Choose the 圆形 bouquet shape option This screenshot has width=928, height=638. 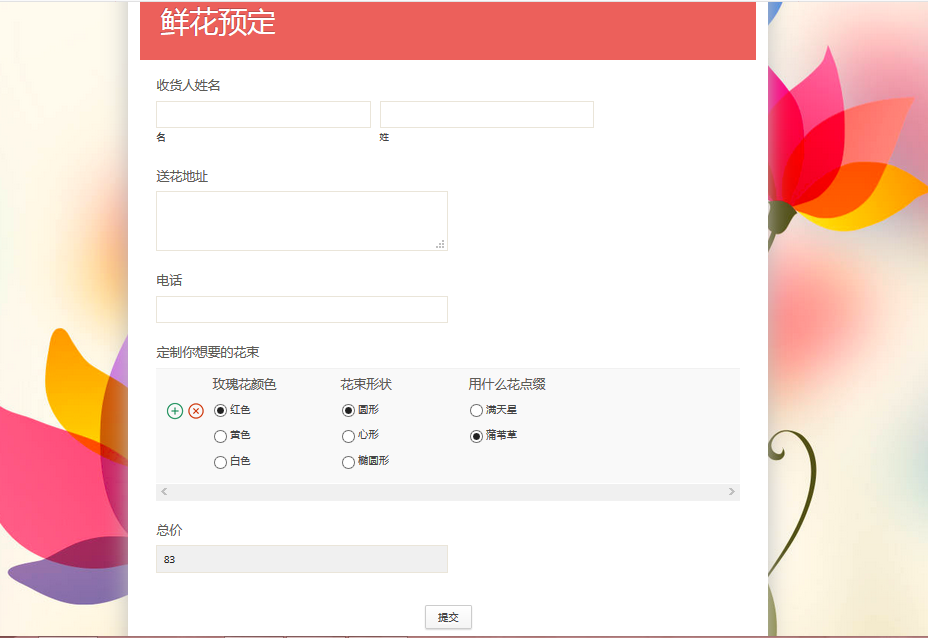click(x=348, y=410)
